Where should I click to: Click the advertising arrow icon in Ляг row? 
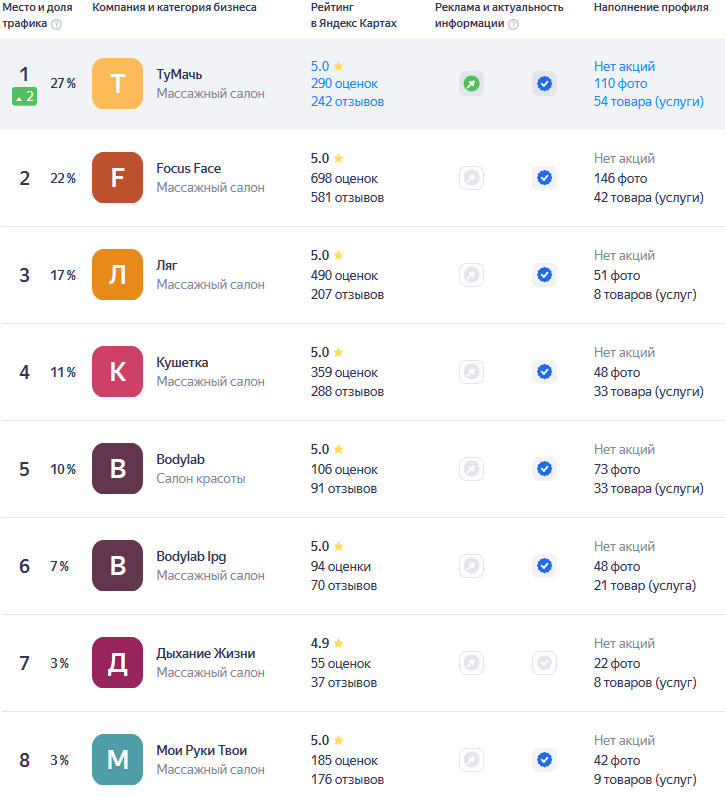point(471,275)
